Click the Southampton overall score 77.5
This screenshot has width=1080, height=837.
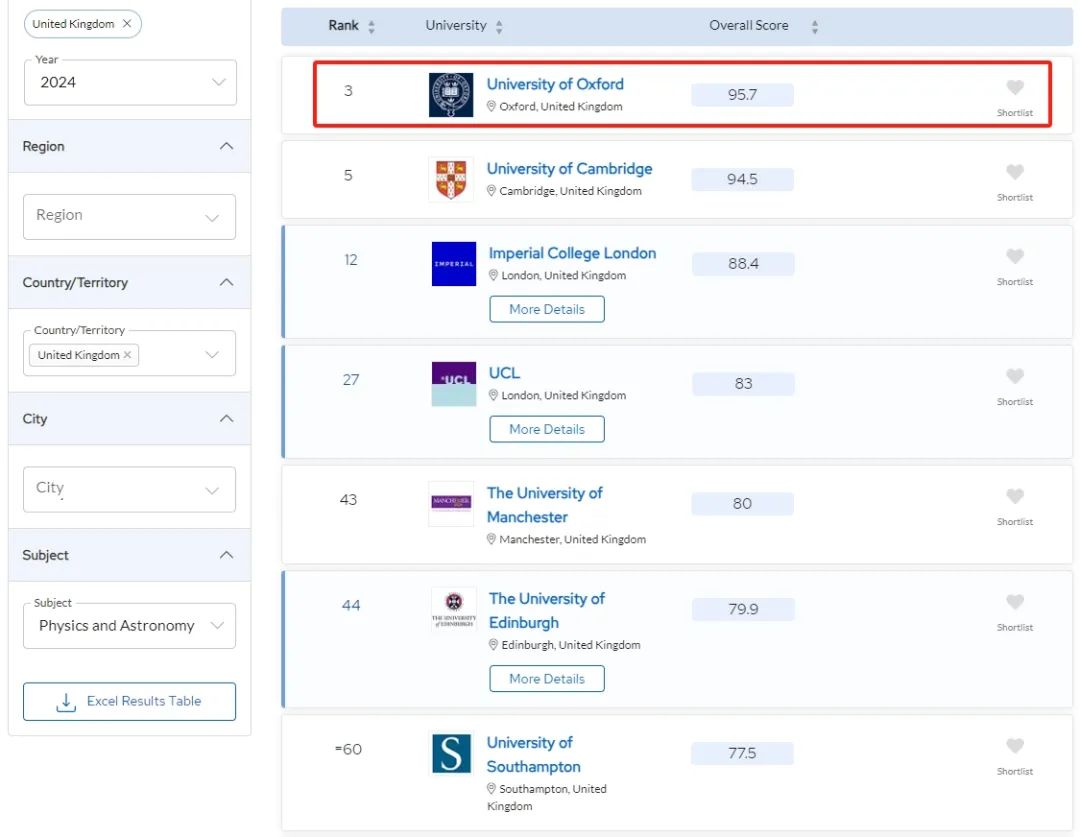coord(742,753)
